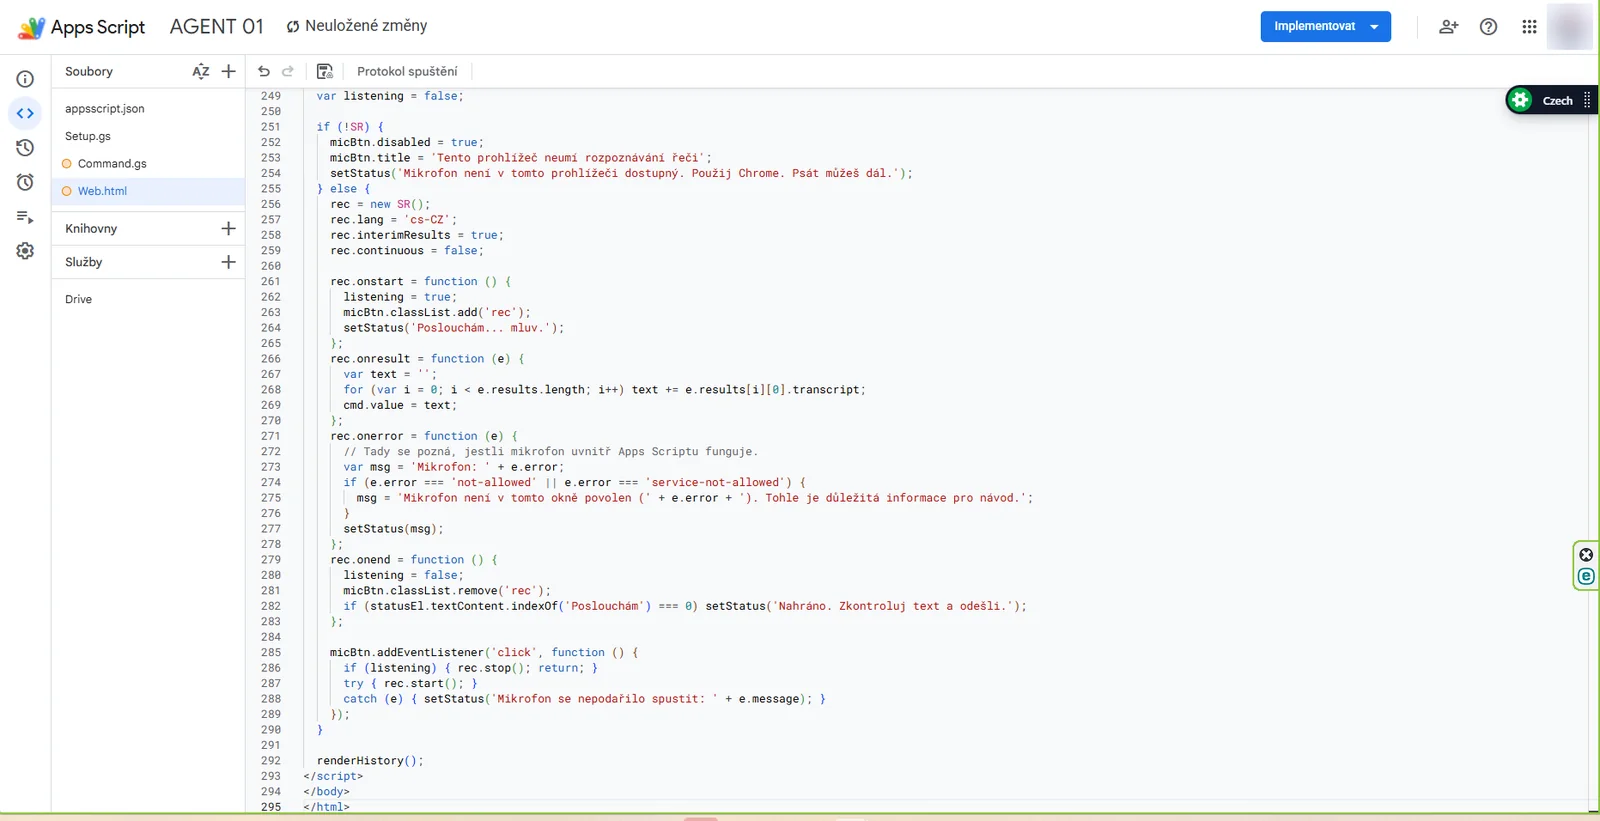Screen dimensions: 1600x821
Task: Click the 'Tady se pozná' comment line
Action: click(551, 452)
